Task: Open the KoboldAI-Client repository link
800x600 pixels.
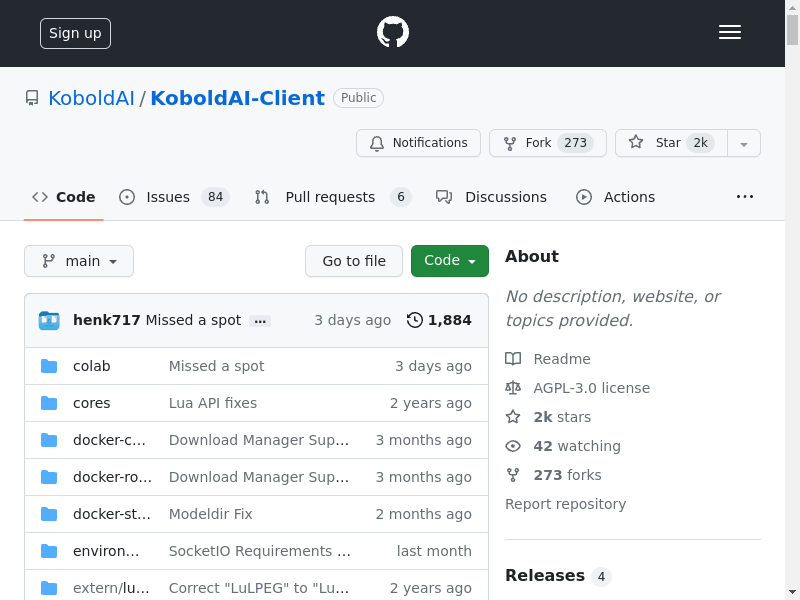Action: 237,98
